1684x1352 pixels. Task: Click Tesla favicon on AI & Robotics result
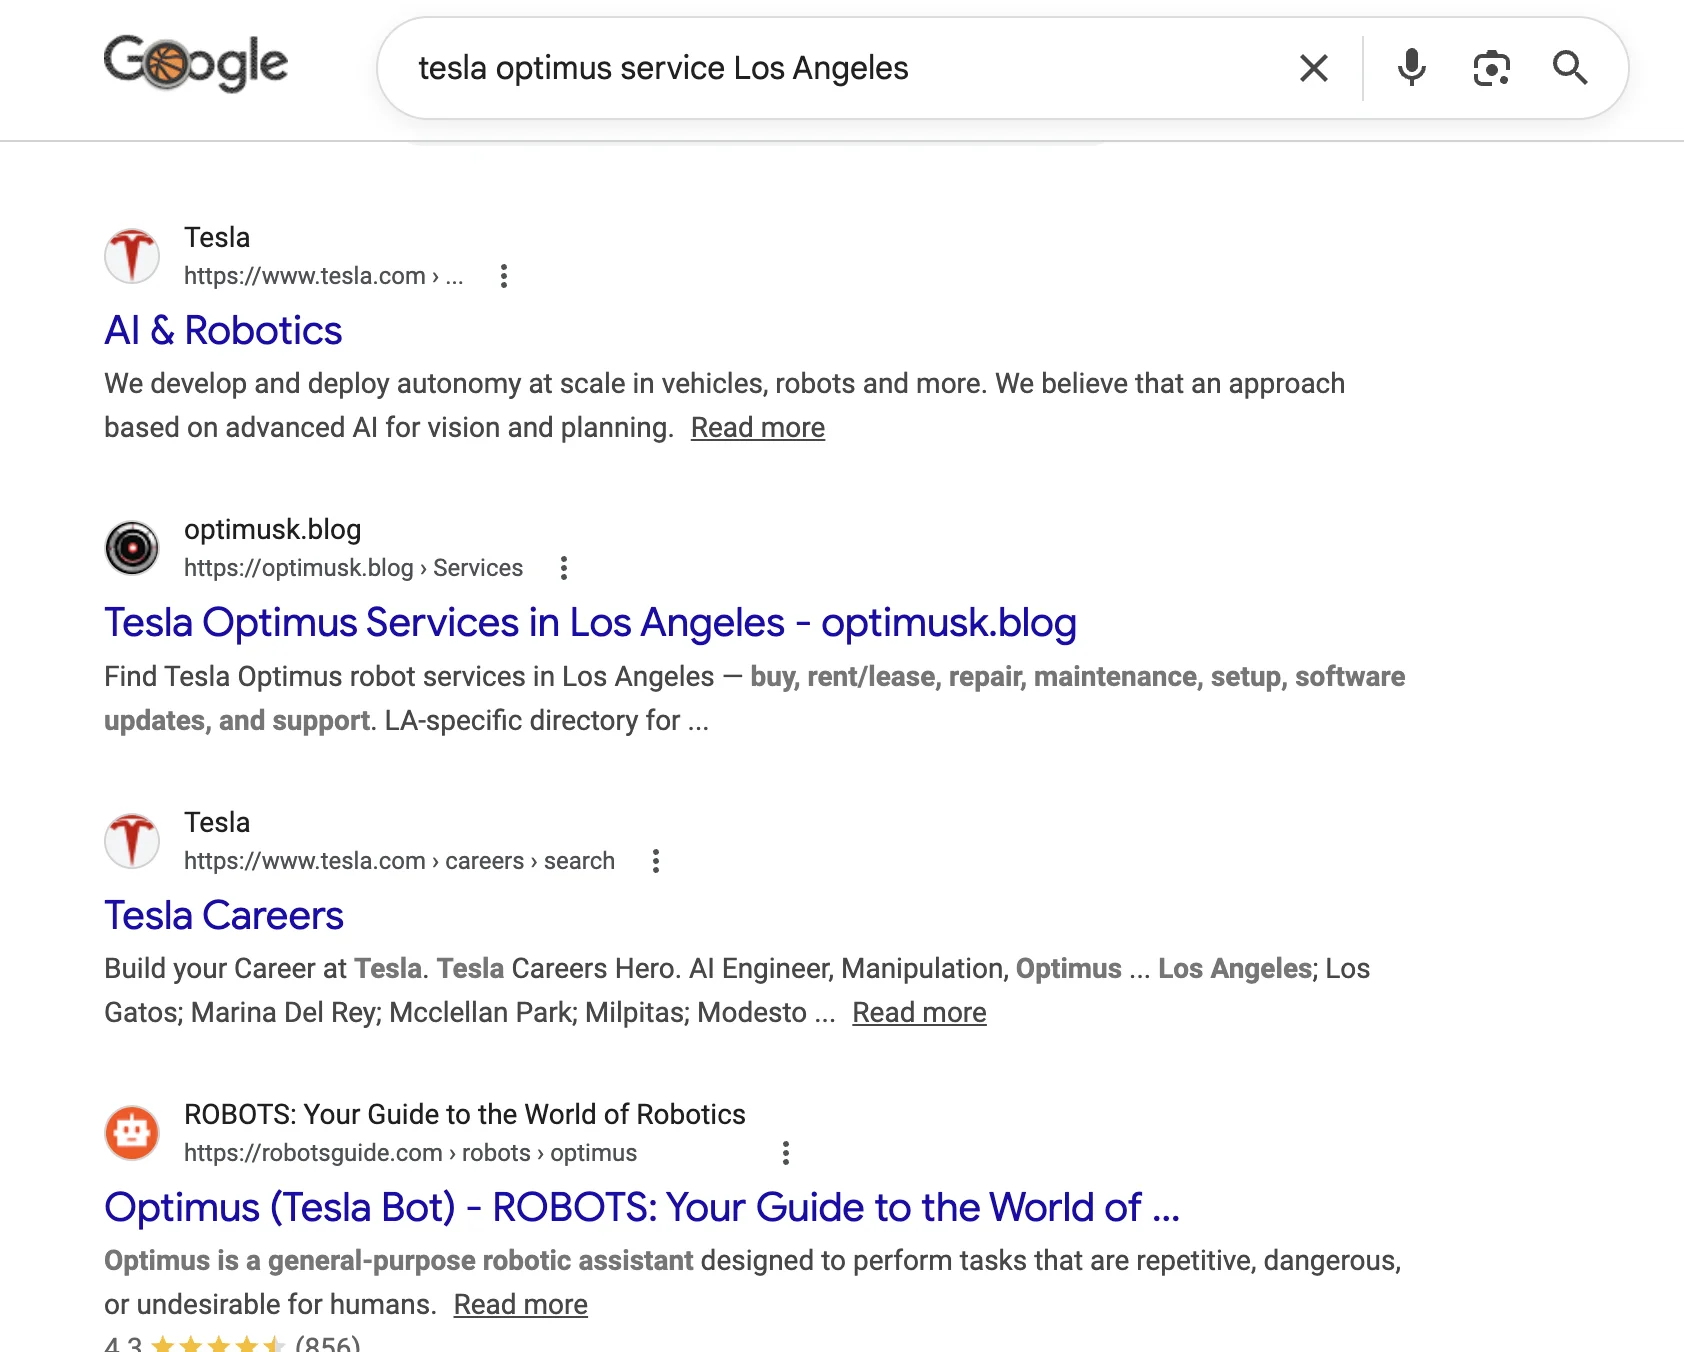pyautogui.click(x=132, y=256)
